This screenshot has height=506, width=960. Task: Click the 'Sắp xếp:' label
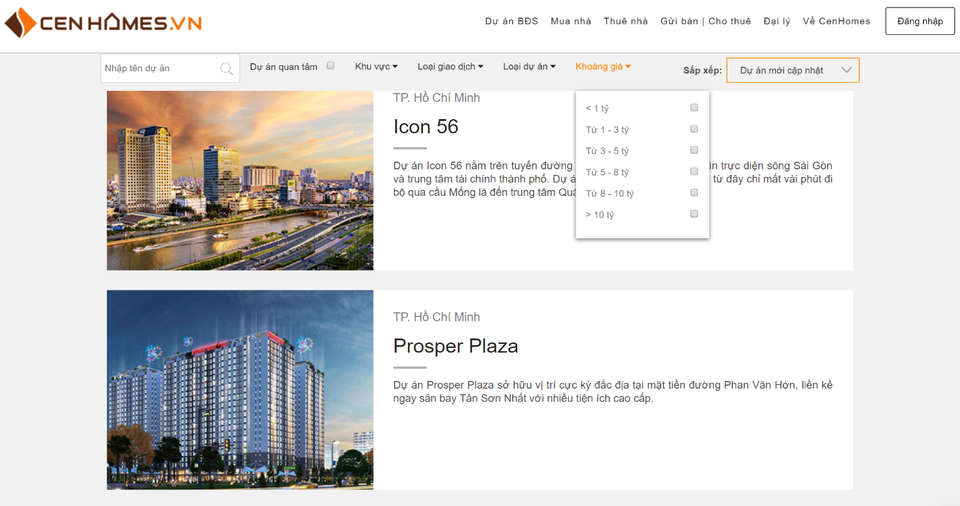(x=702, y=70)
